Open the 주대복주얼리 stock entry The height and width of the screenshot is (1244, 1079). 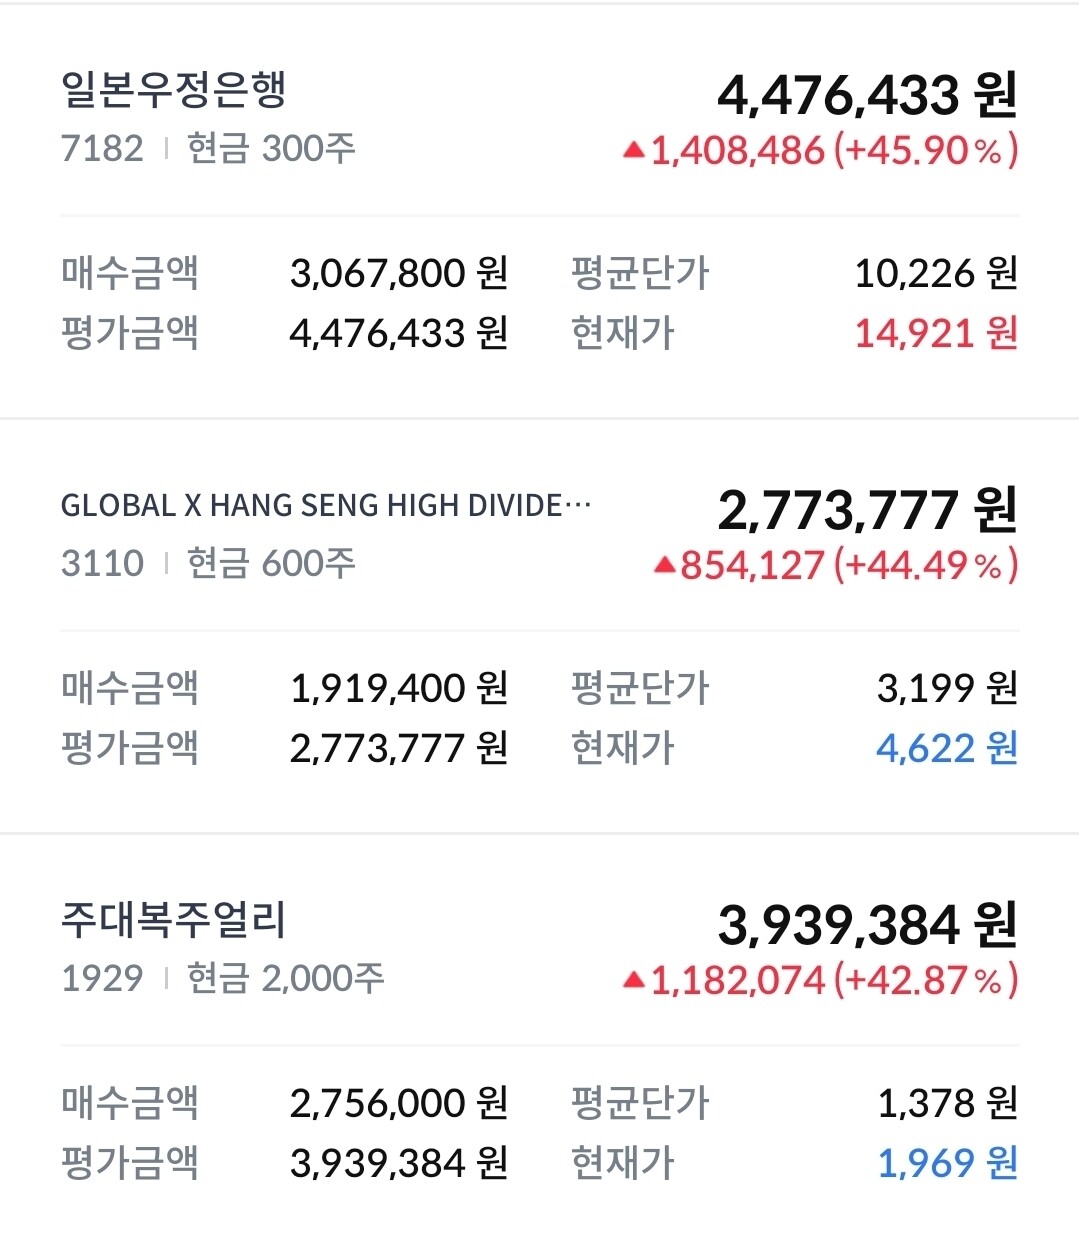[x=174, y=921]
